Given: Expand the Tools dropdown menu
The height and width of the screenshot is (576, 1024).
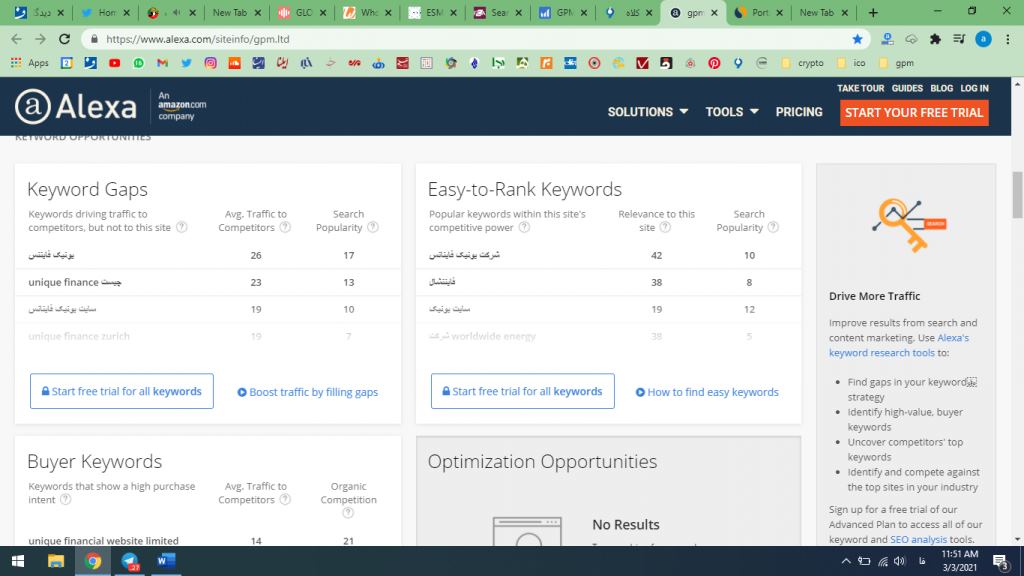Looking at the screenshot, I should pos(731,112).
